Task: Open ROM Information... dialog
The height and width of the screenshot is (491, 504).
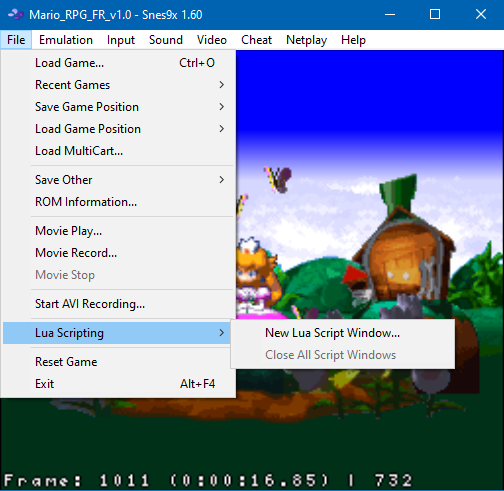Action: 117,202
